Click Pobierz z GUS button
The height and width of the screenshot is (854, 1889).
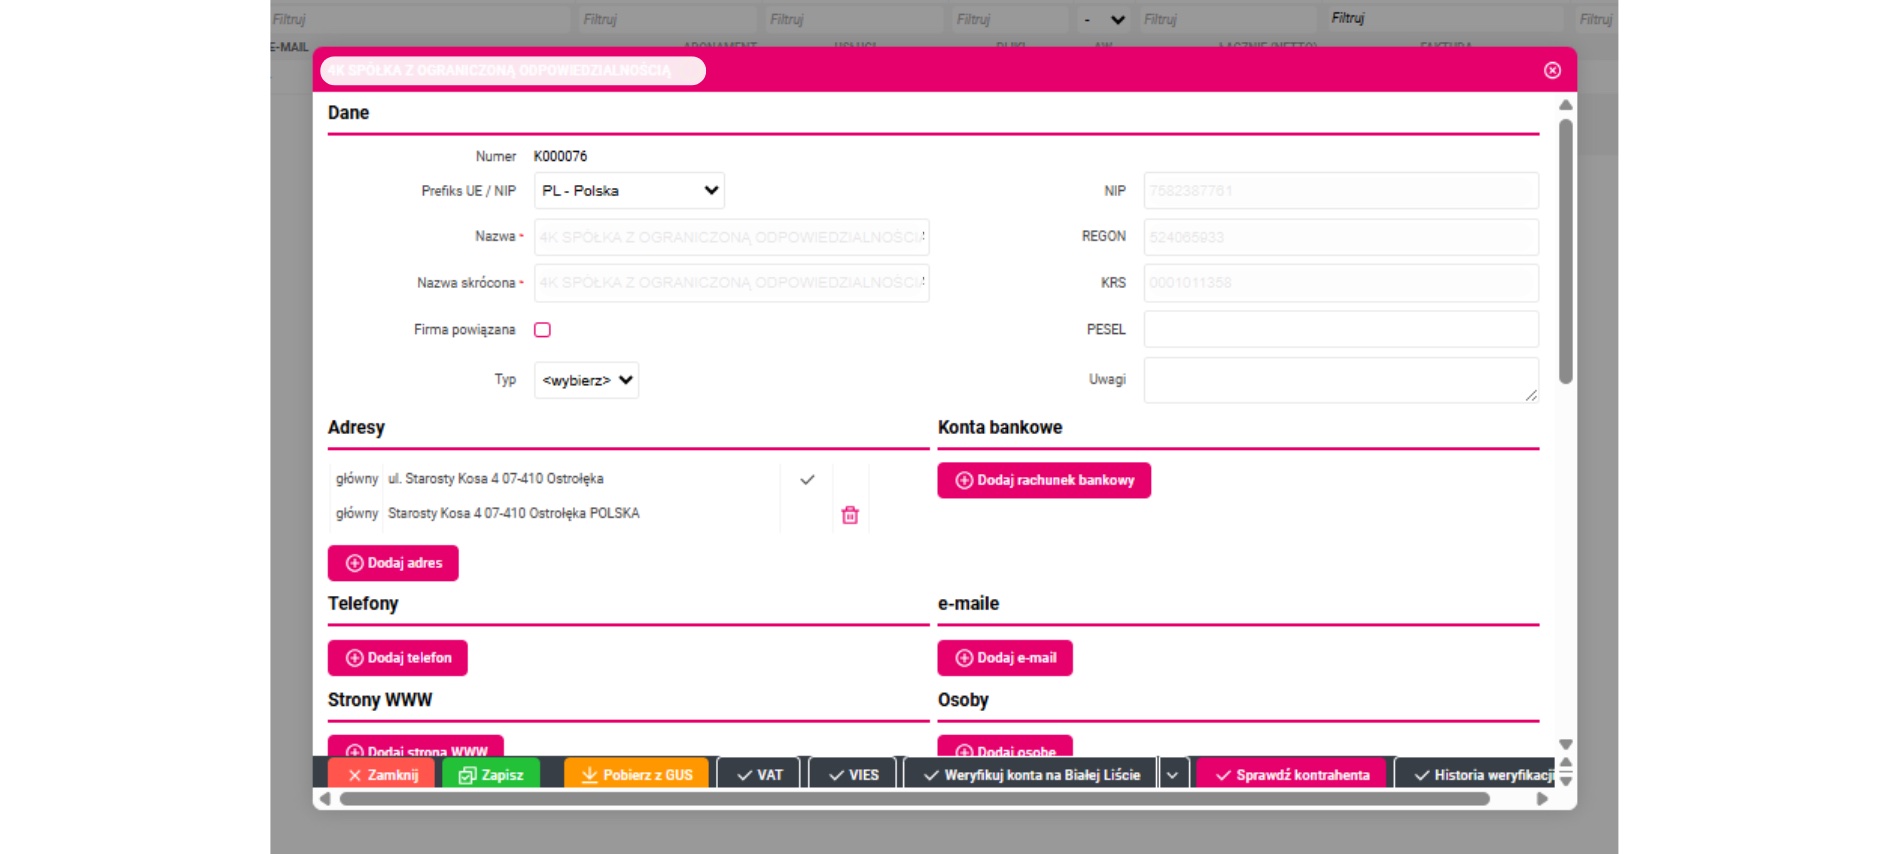click(x=636, y=775)
